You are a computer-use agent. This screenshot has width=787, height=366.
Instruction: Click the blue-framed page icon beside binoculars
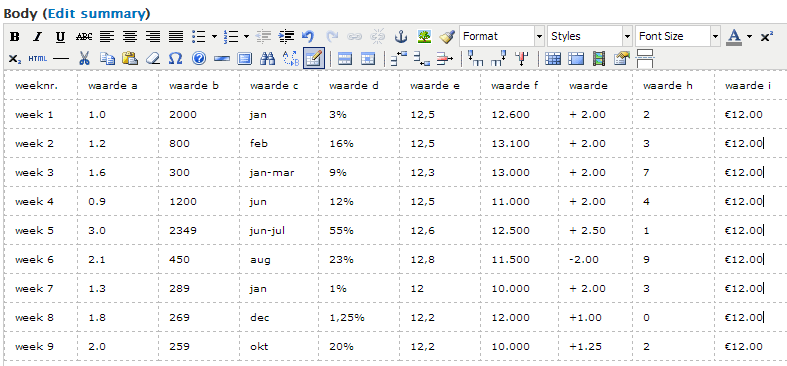point(244,59)
